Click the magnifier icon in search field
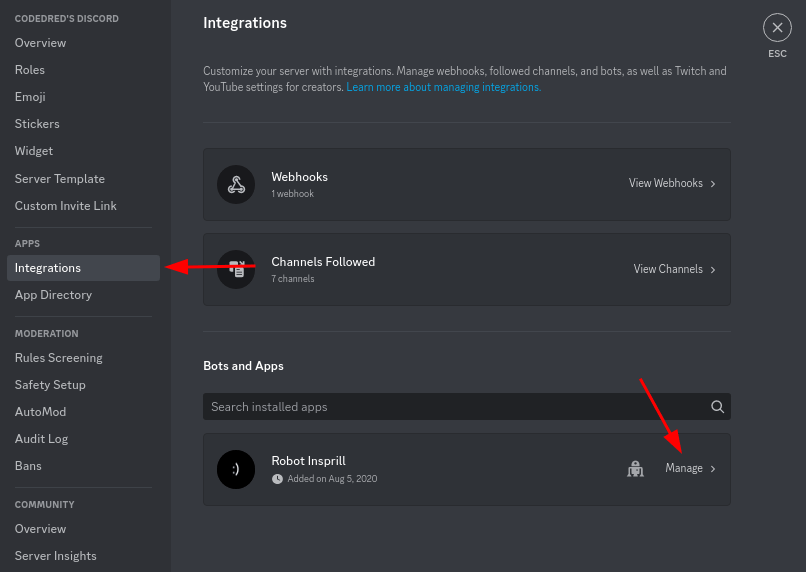 click(x=717, y=407)
